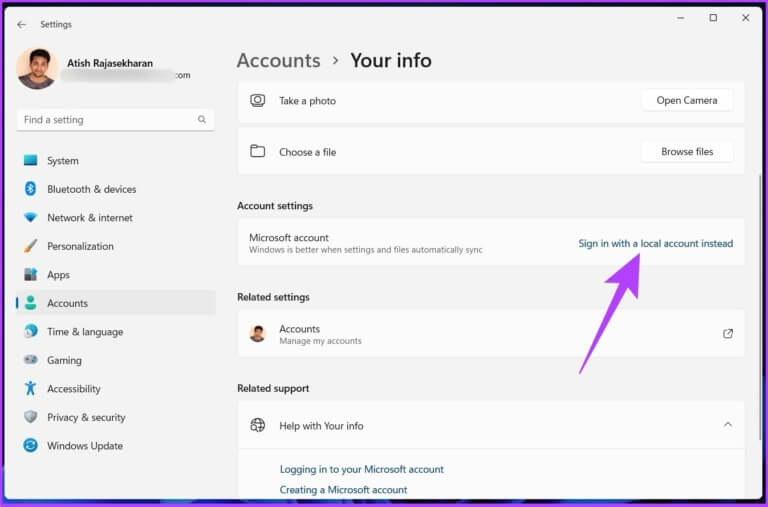The width and height of the screenshot is (768, 507).
Task: Go to Bluetooth & devices label
Action: (x=92, y=189)
